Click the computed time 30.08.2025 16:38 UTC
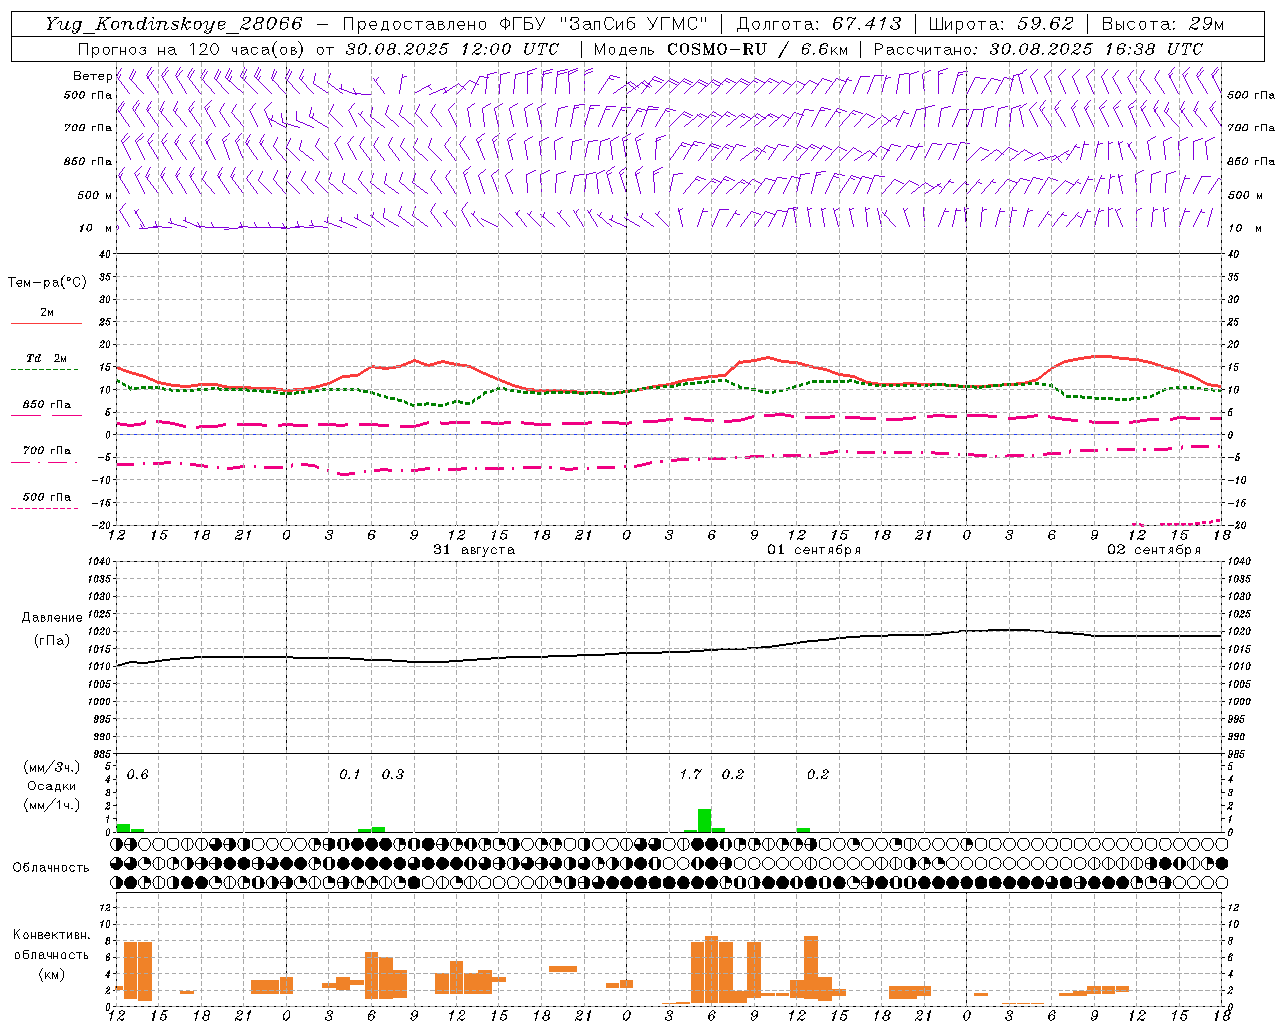Screen dimensions: 1280x1024 (x=1096, y=49)
